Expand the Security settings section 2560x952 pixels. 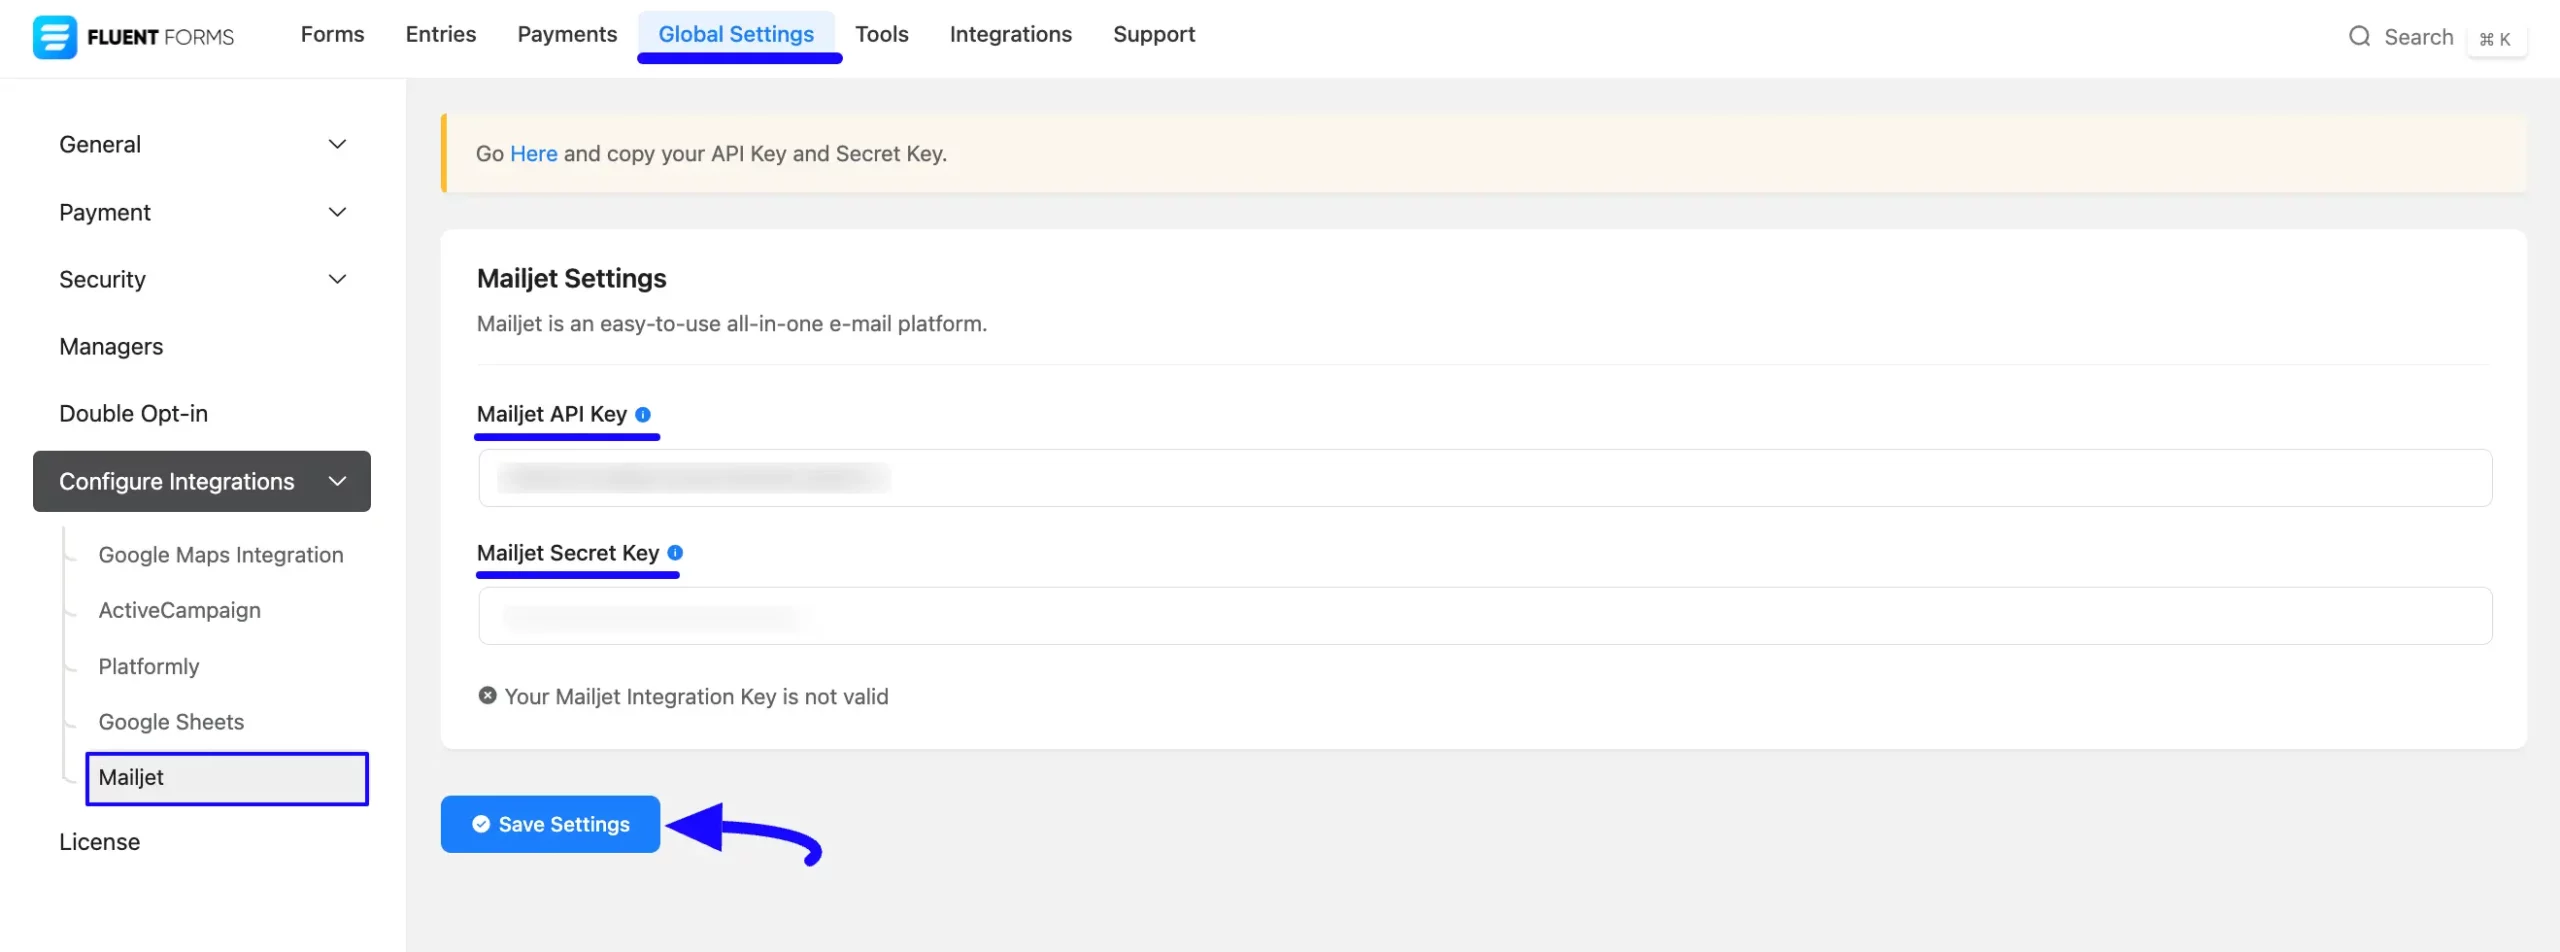[337, 279]
